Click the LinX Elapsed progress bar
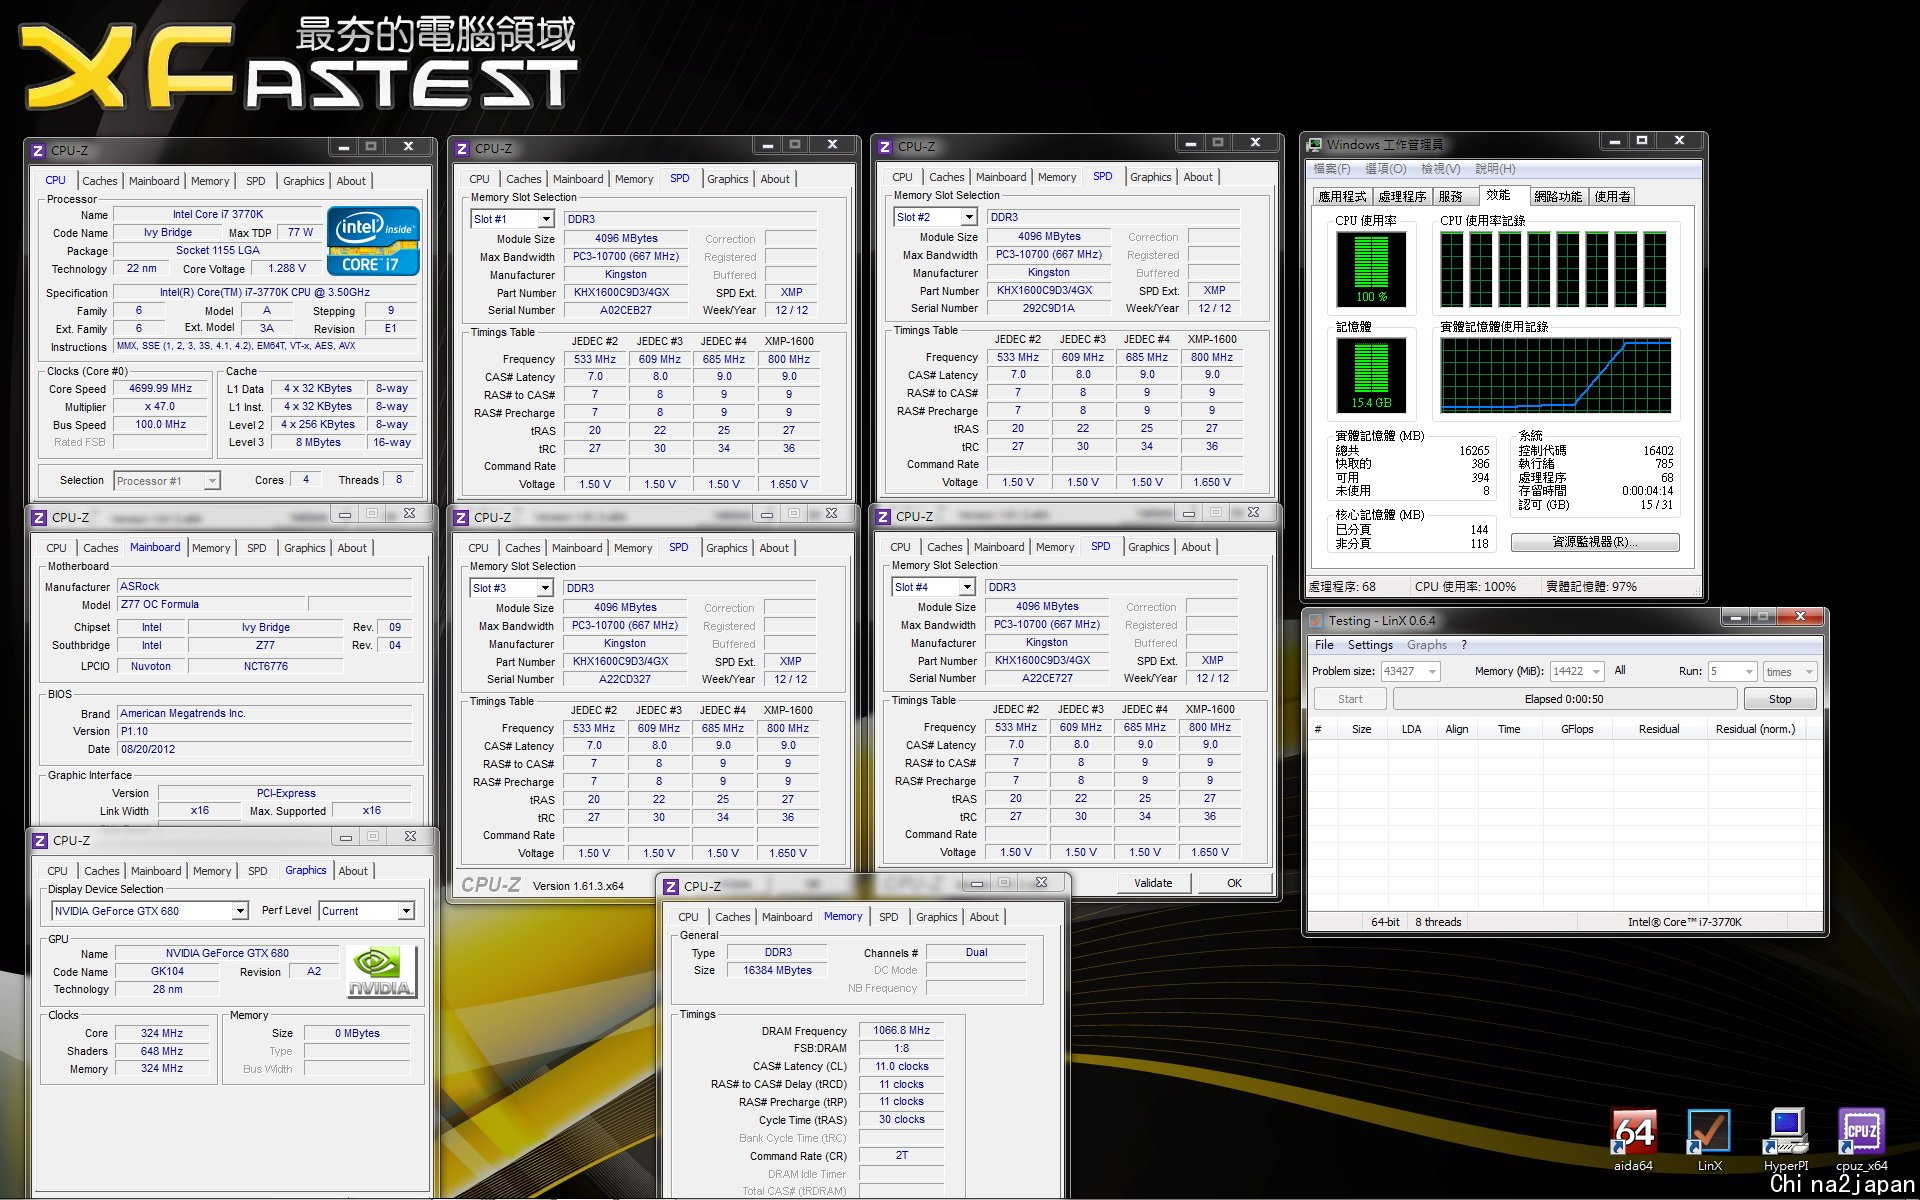 [x=1564, y=699]
